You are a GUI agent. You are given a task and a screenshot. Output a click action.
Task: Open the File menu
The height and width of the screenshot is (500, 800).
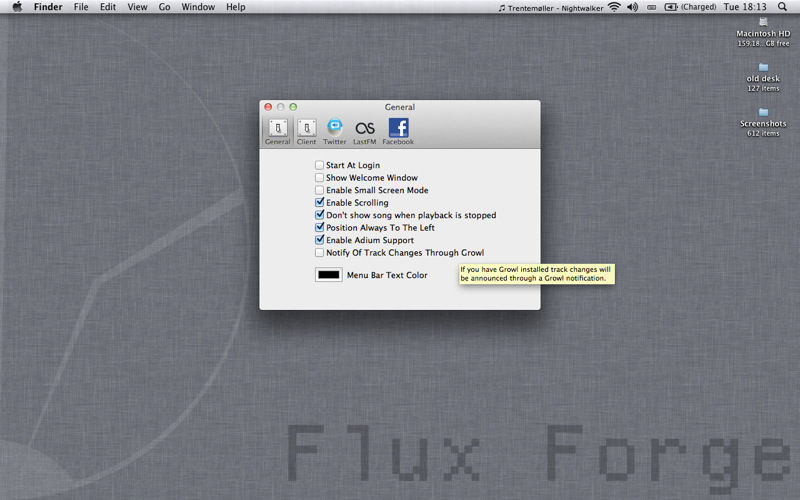81,7
